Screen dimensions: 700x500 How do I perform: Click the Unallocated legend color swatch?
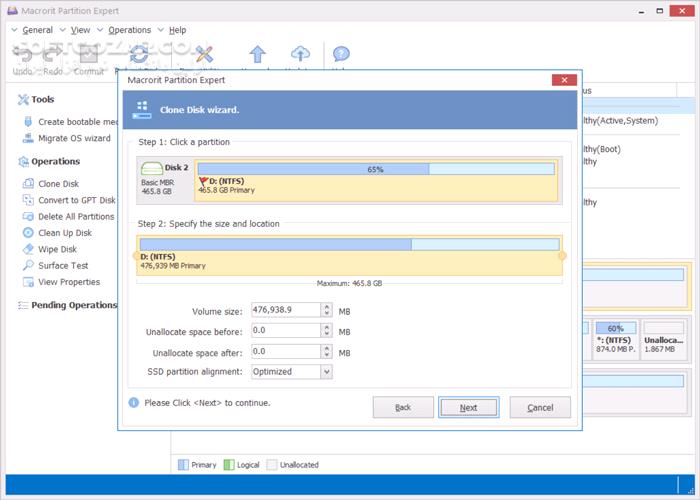point(271,465)
